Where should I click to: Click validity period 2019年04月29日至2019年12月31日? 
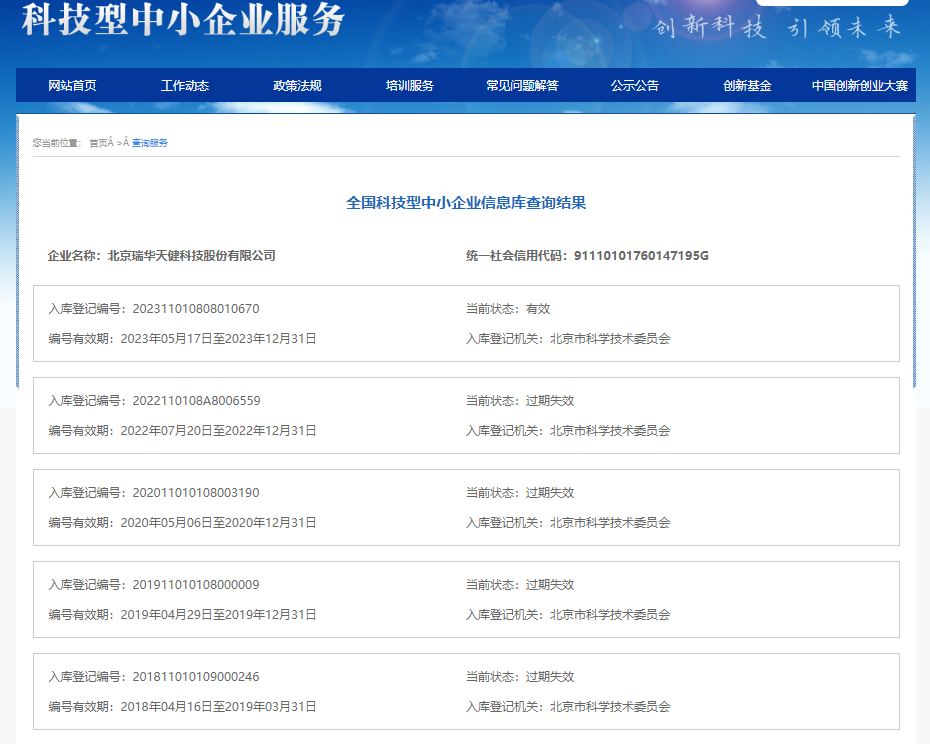coord(218,615)
